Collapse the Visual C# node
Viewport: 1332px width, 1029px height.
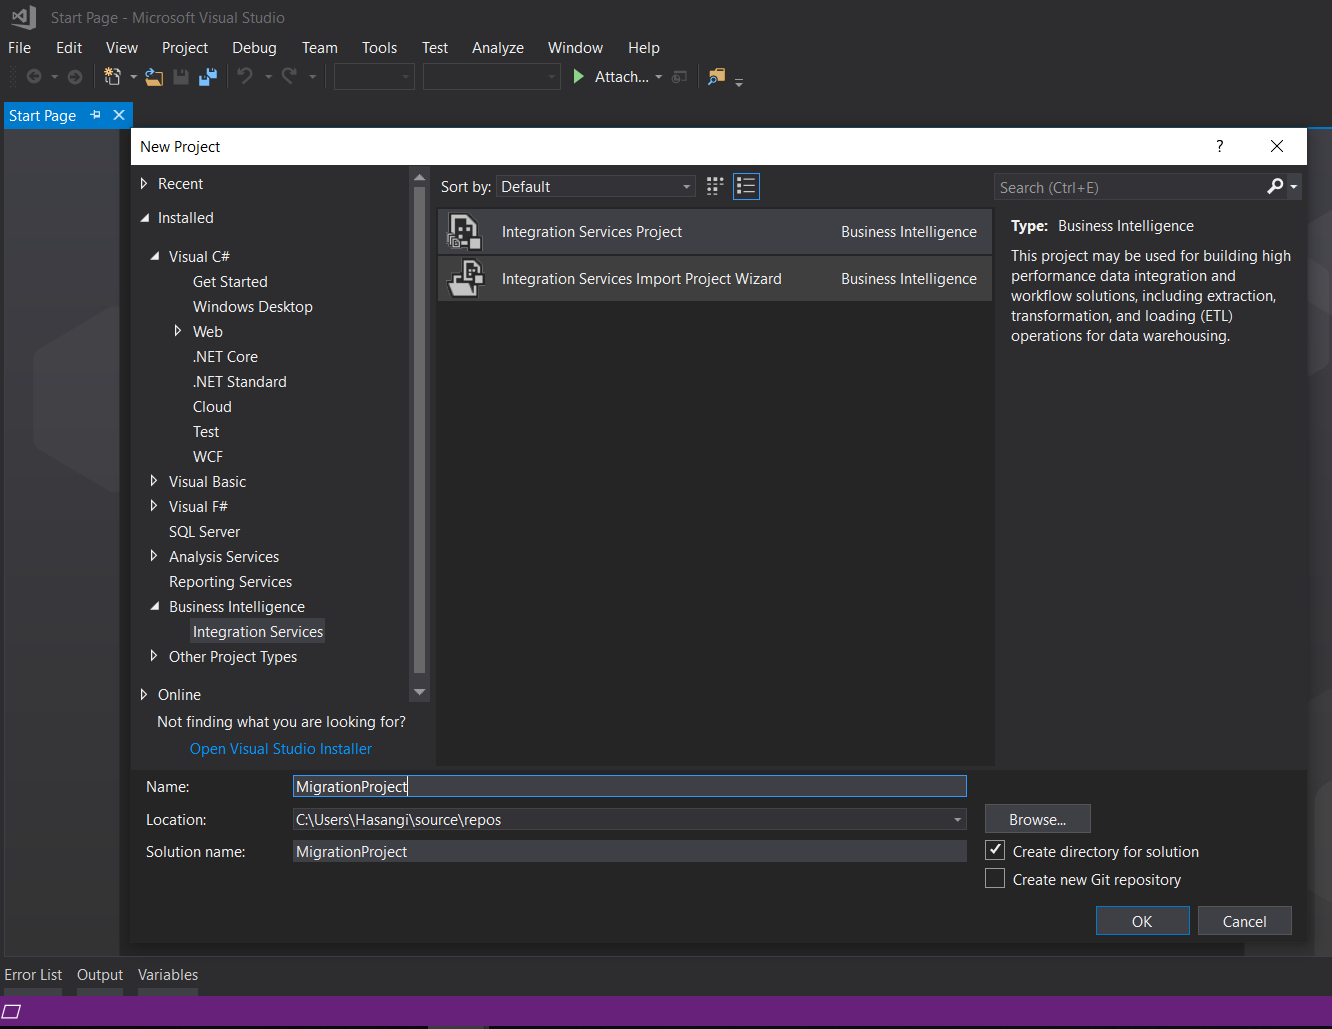tap(155, 257)
